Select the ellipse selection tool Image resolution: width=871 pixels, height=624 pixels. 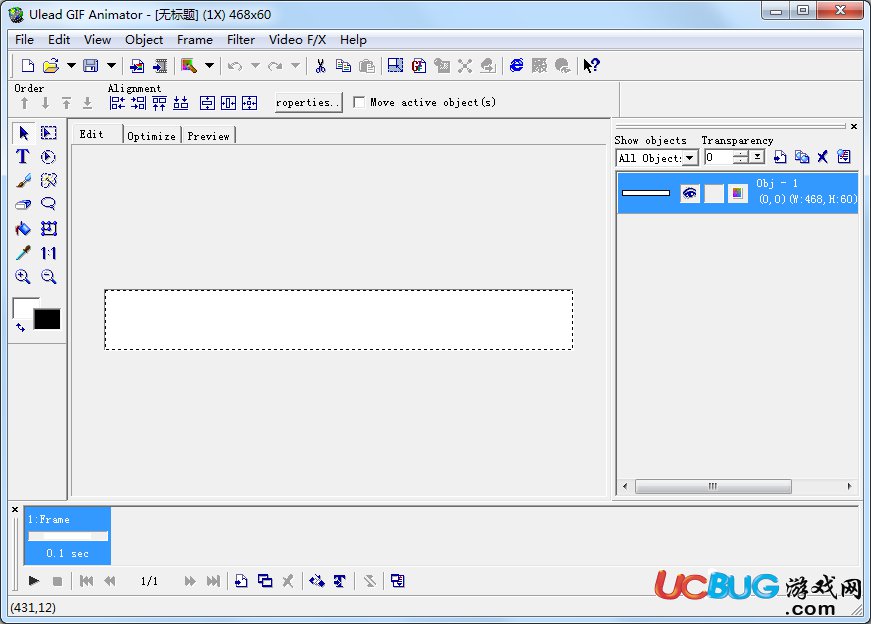[x=48, y=157]
